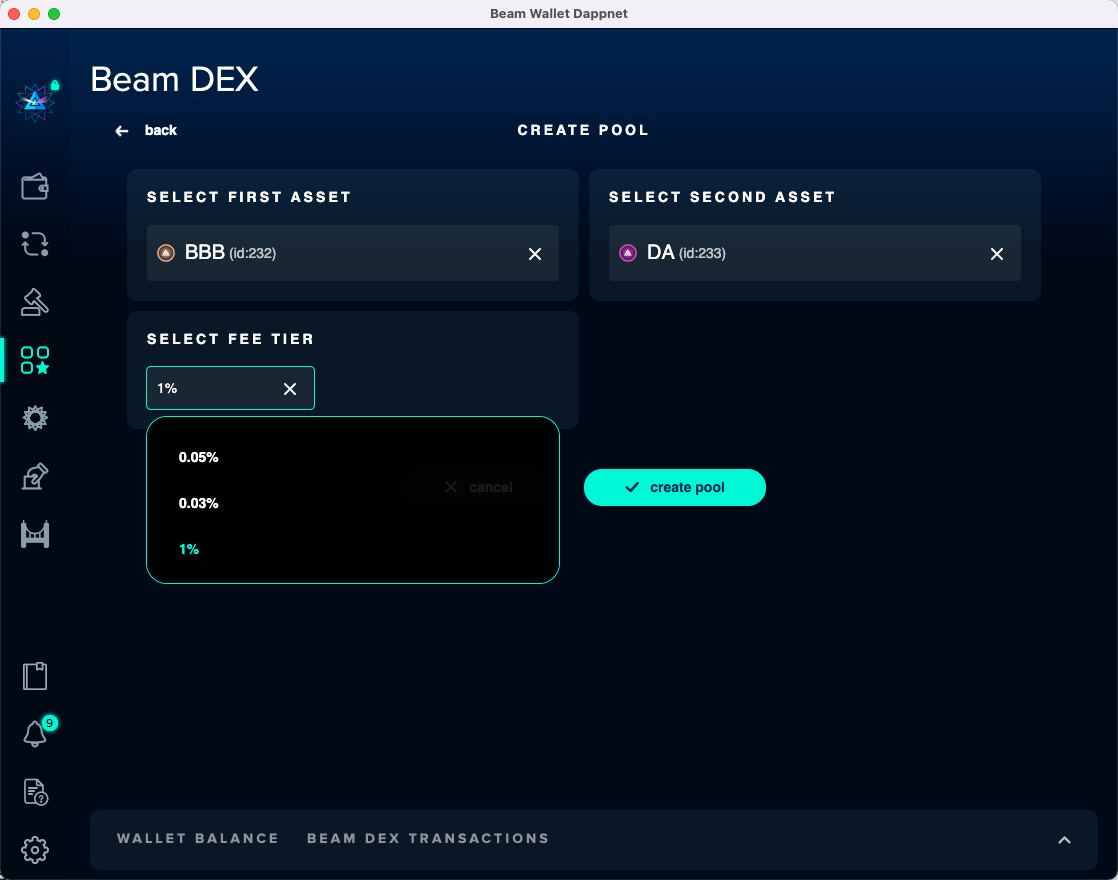Choose the 0.03% fee tier option
Image resolution: width=1118 pixels, height=880 pixels.
[x=198, y=503]
